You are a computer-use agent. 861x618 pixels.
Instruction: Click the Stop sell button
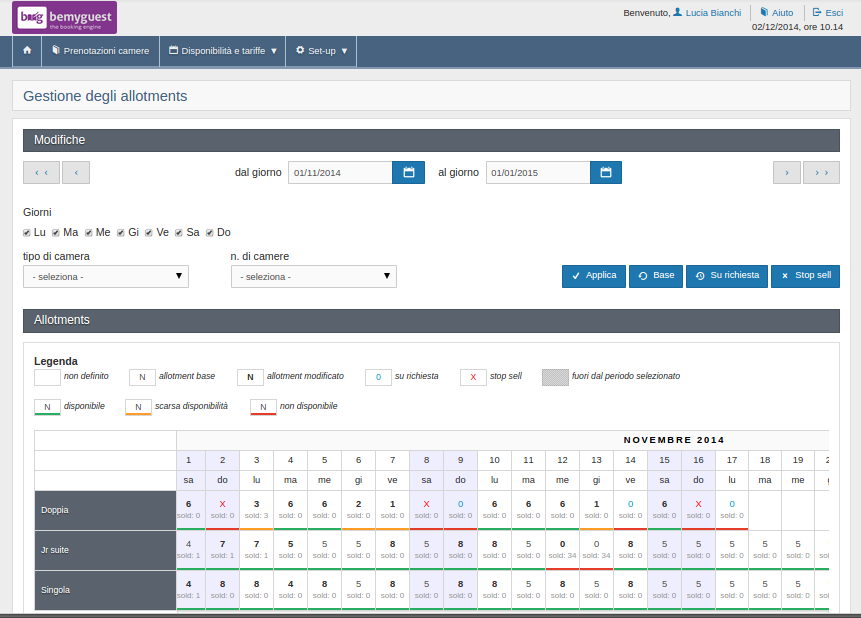pos(805,275)
